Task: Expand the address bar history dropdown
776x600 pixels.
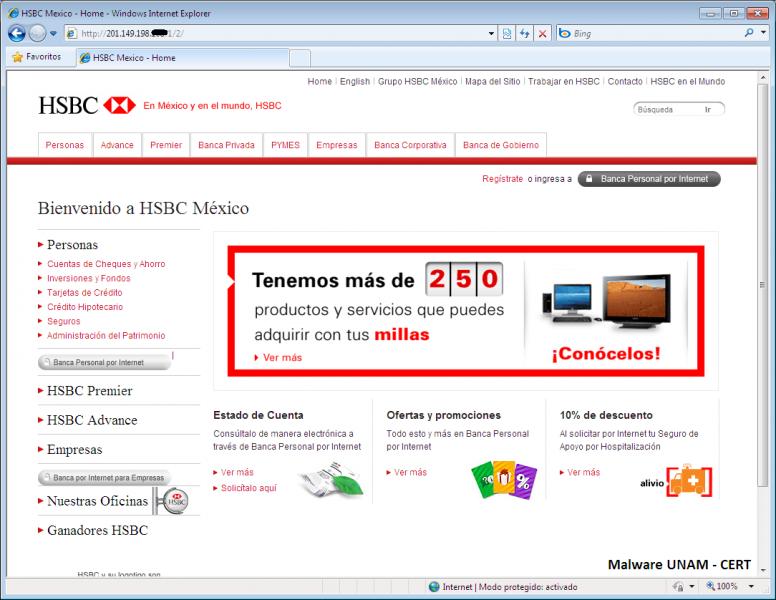Action: (x=491, y=34)
